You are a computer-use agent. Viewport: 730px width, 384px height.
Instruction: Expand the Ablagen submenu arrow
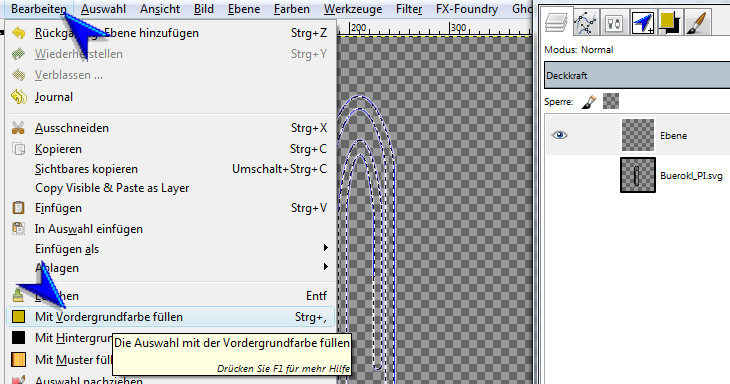pos(326,267)
